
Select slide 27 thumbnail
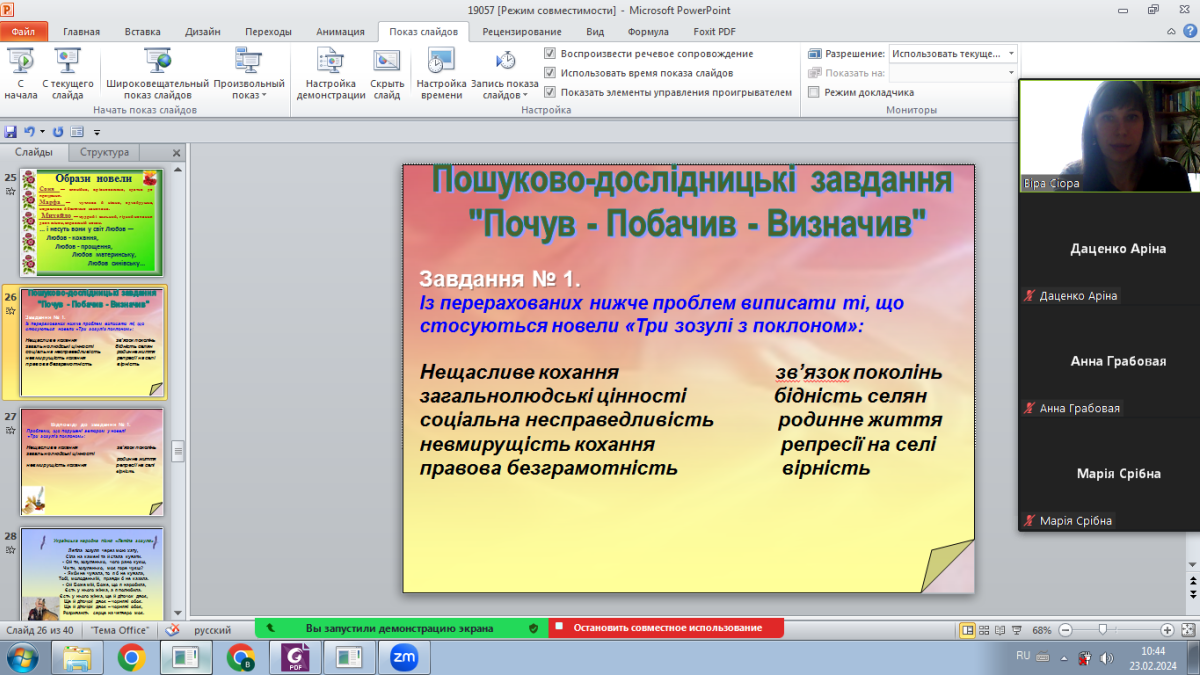click(92, 460)
